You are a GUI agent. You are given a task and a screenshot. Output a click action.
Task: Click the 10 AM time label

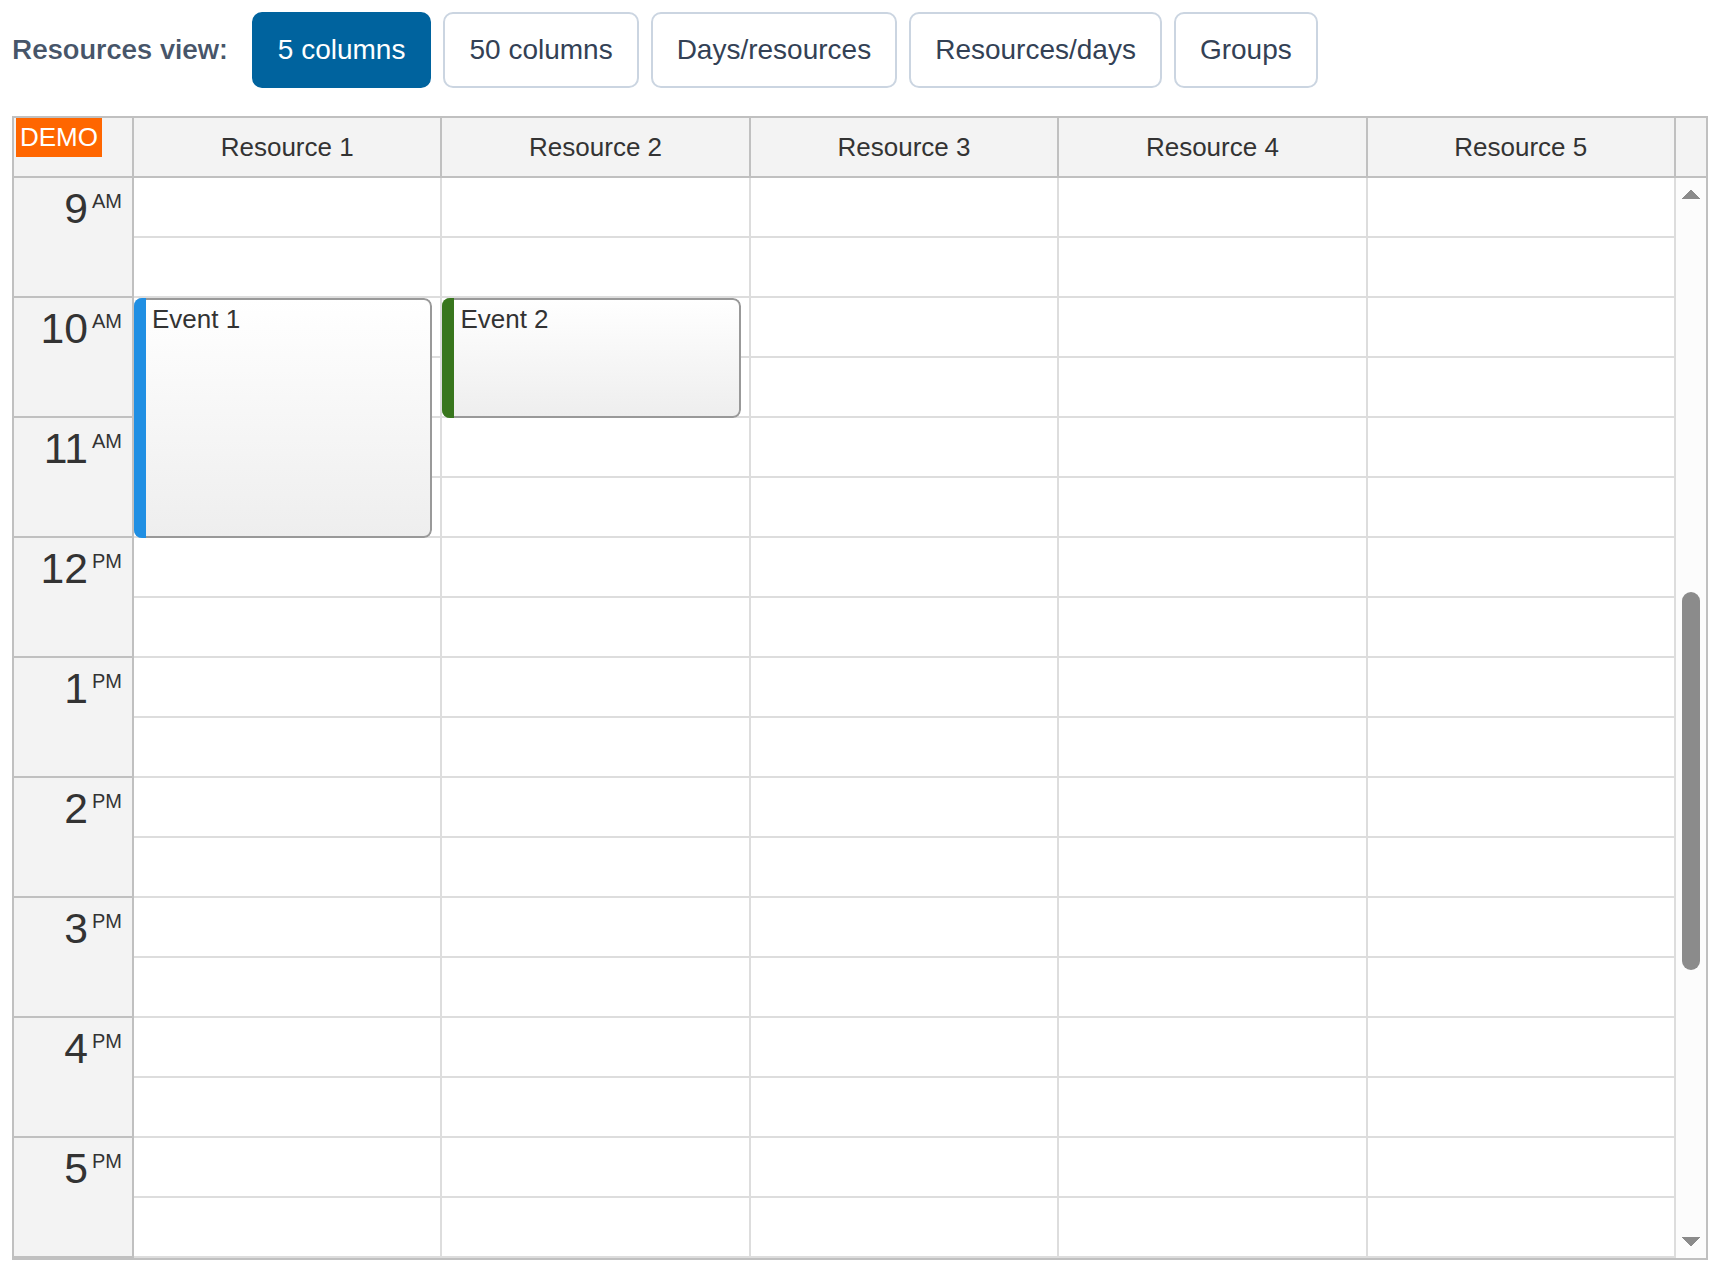tap(73, 357)
